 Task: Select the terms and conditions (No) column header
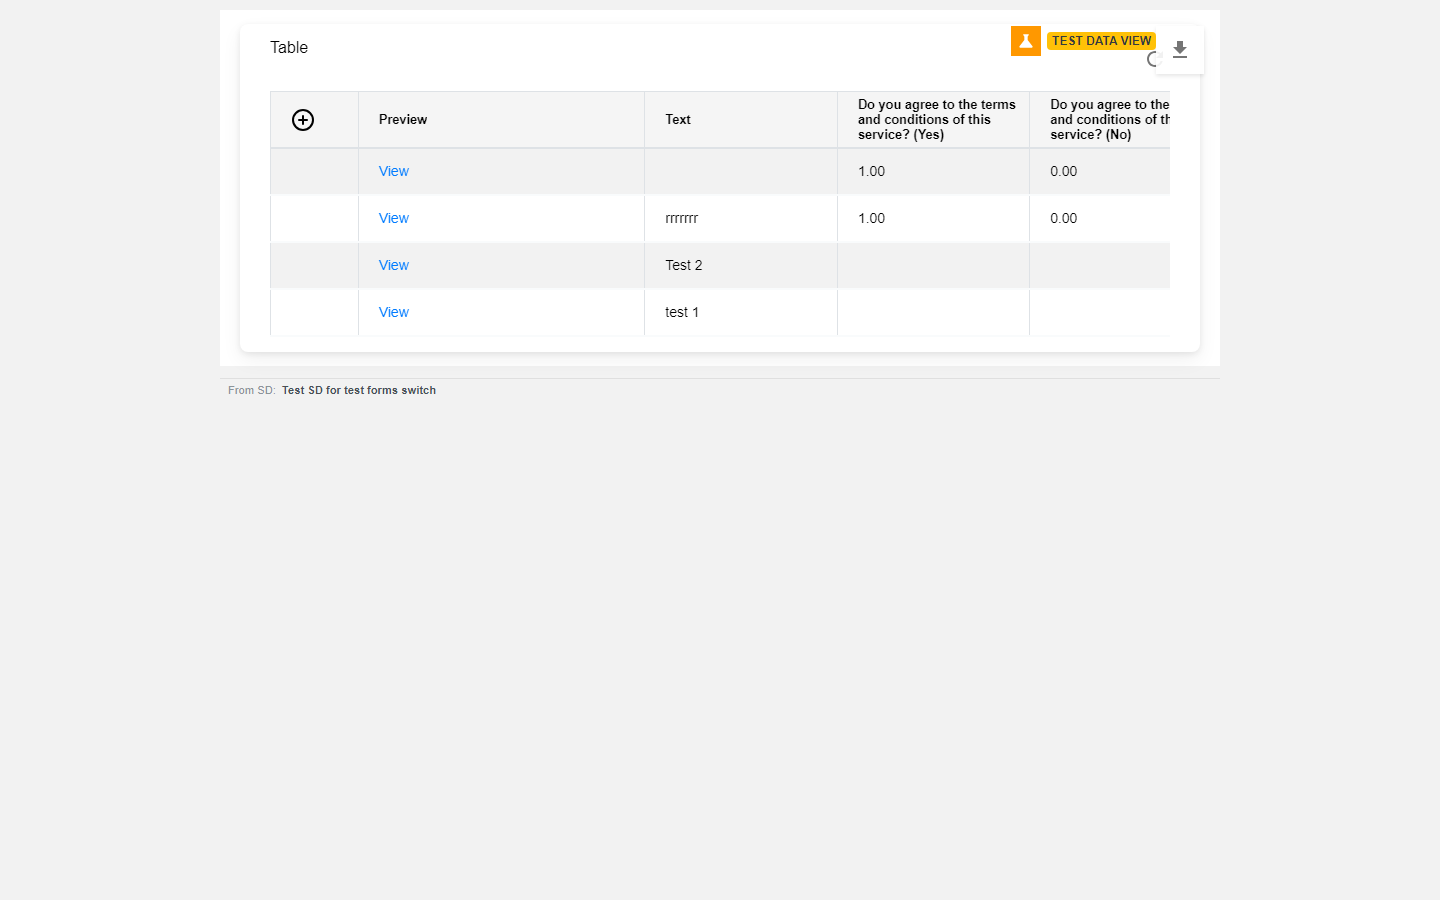coord(1100,120)
